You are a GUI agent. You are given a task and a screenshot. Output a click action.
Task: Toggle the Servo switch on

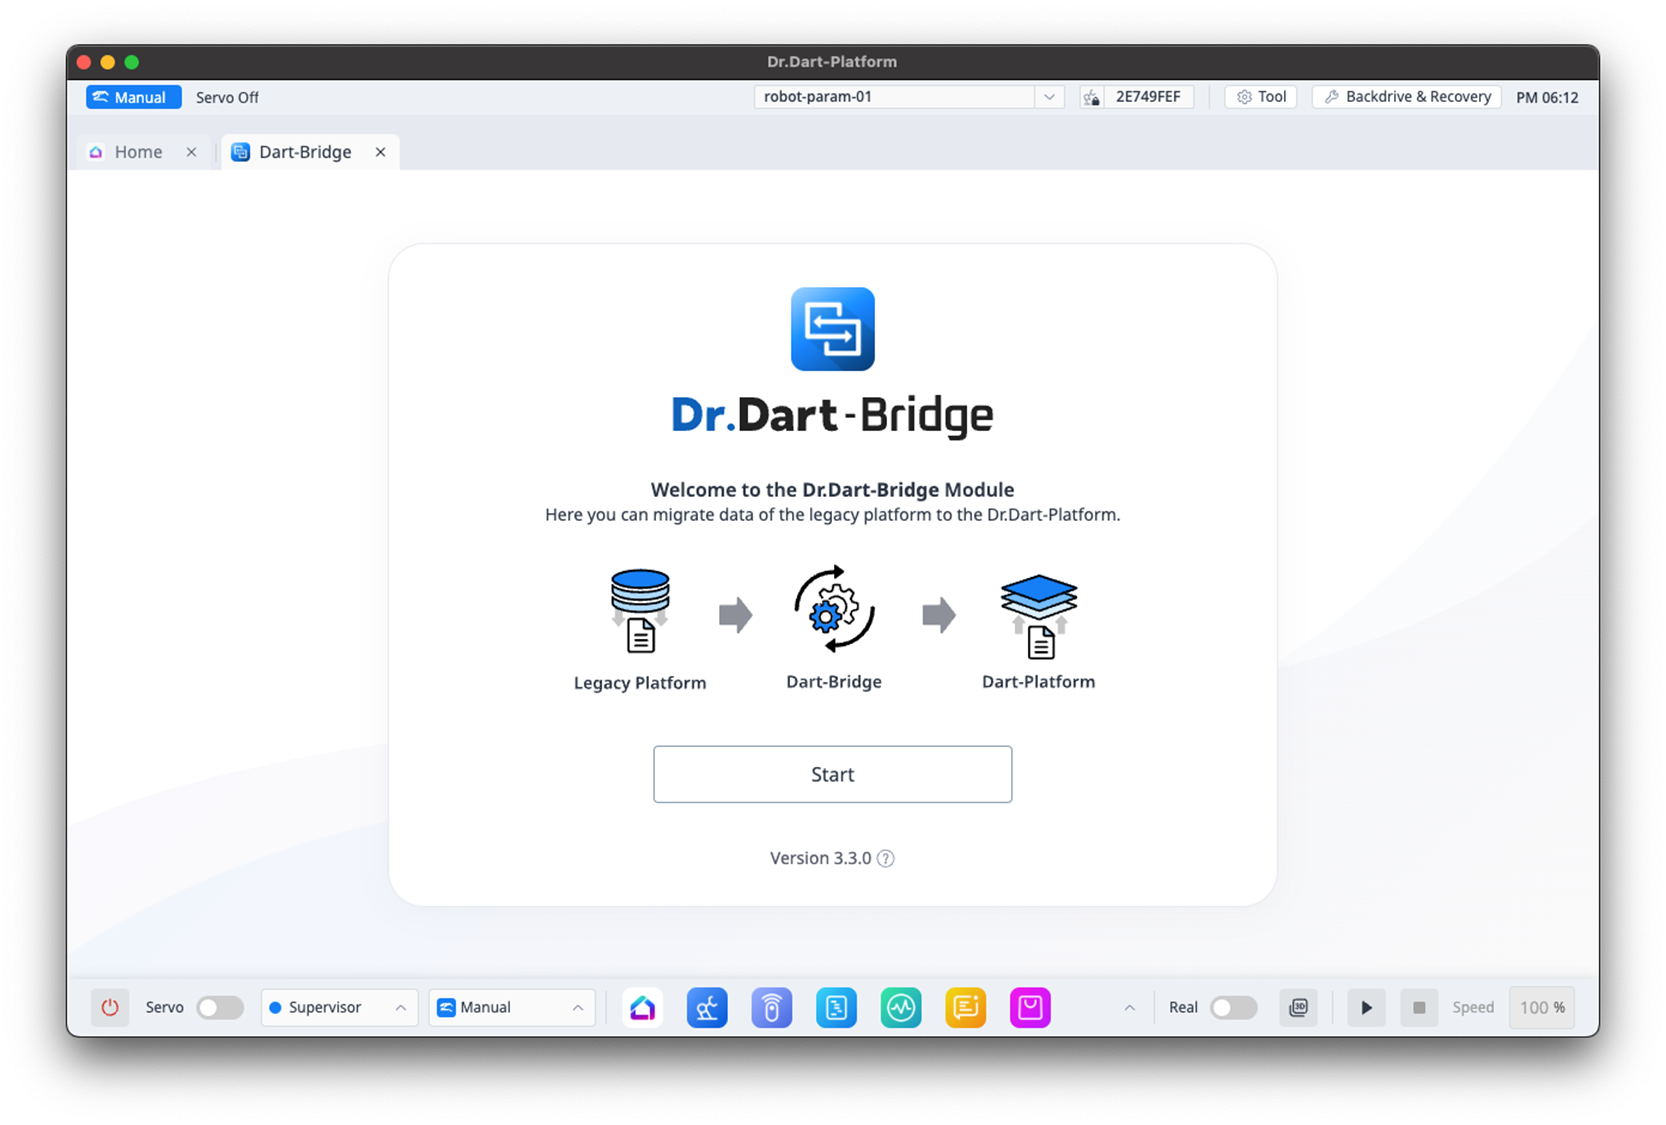click(x=220, y=1007)
